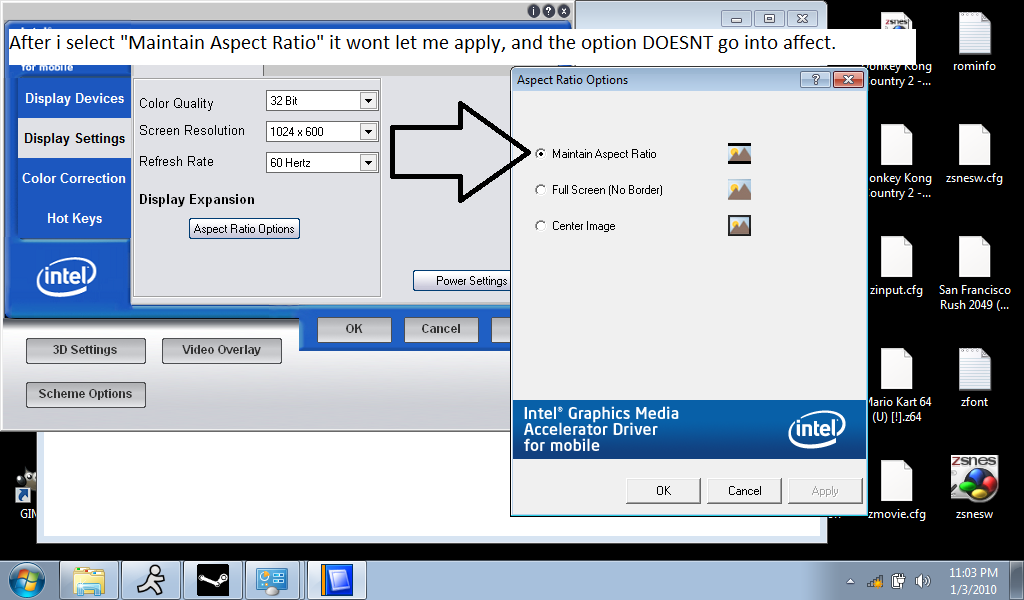Select the upper Donkey Kong Country 2 file icon

[898, 51]
